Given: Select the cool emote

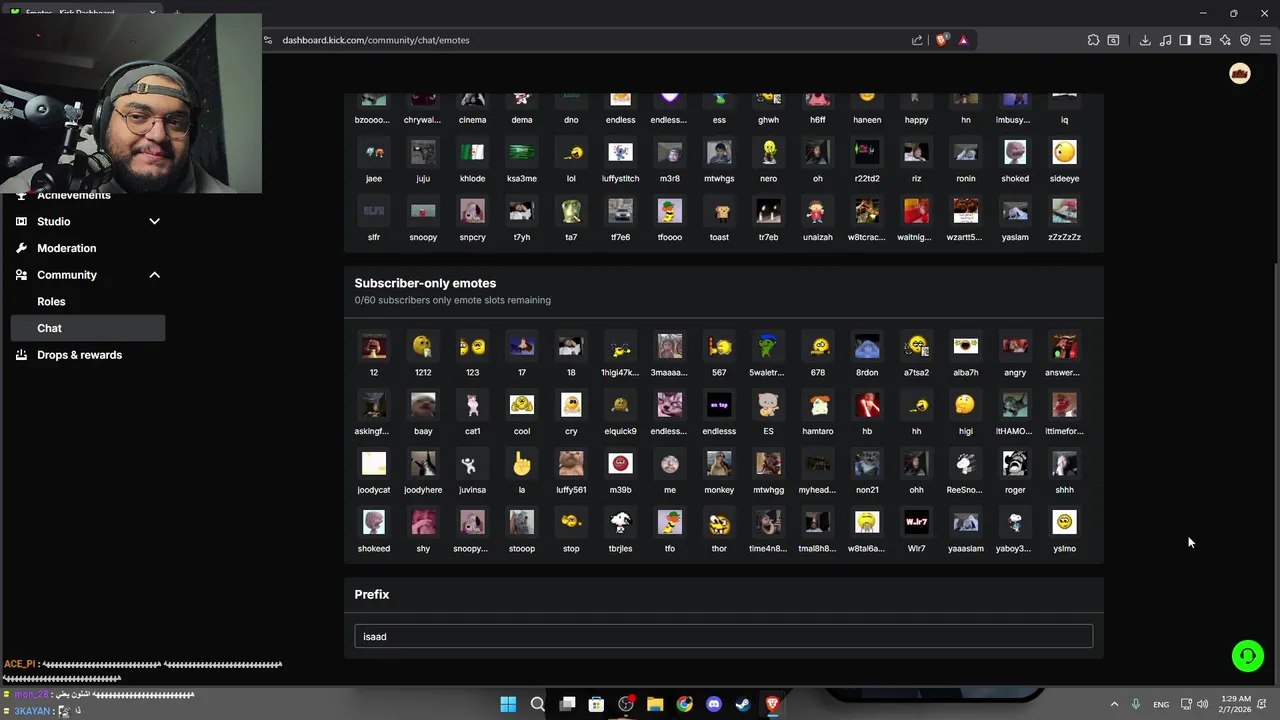Looking at the screenshot, I should (x=521, y=406).
